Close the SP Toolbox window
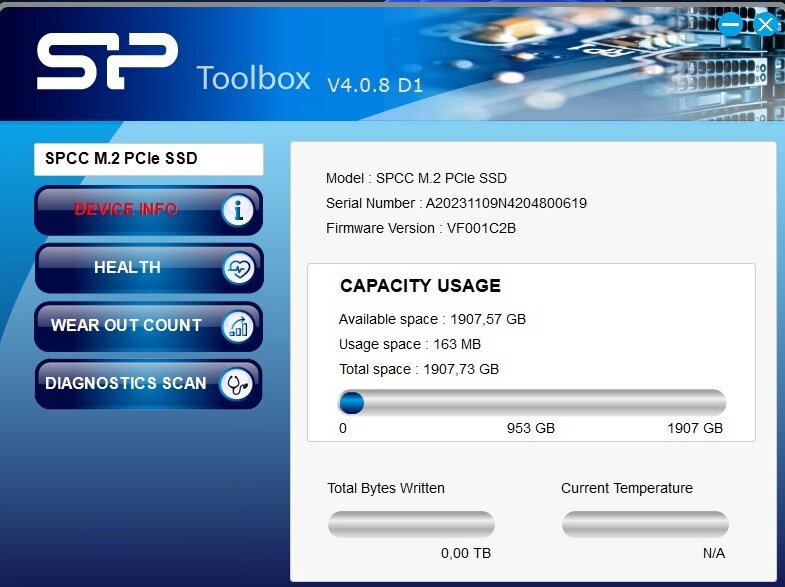The width and height of the screenshot is (785, 587). (x=765, y=24)
